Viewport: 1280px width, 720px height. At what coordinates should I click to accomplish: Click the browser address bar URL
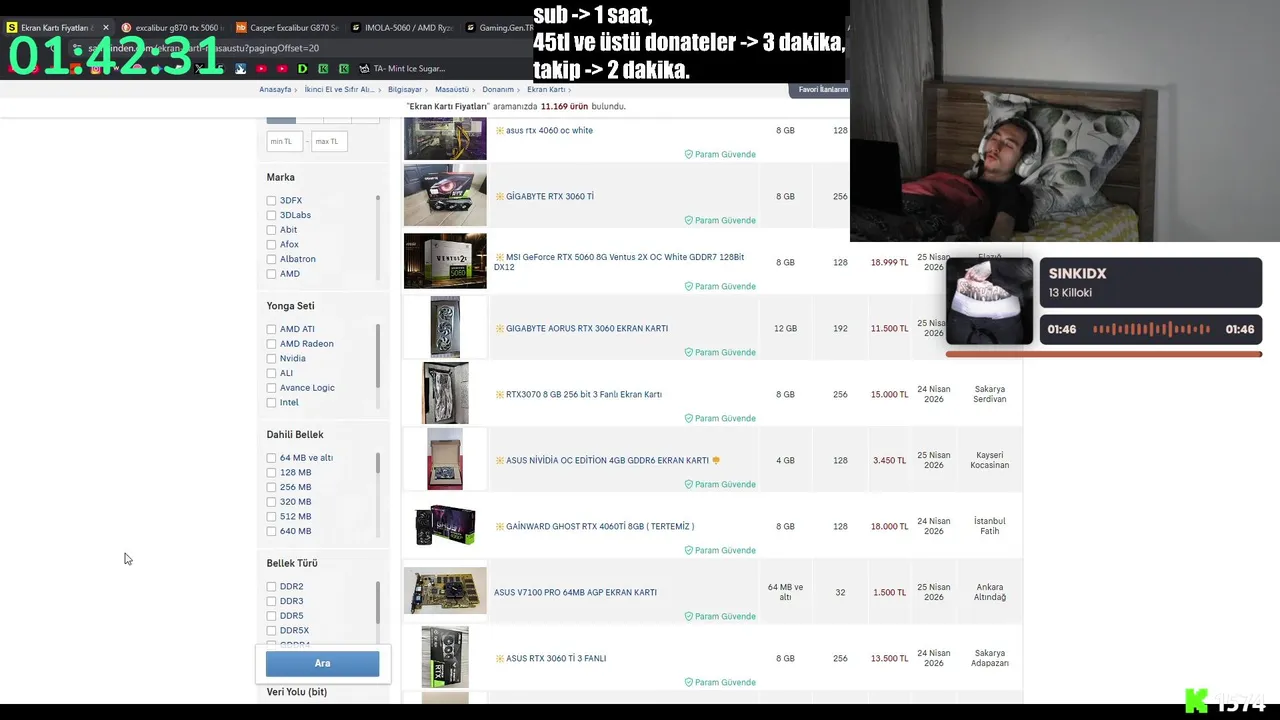tap(203, 48)
